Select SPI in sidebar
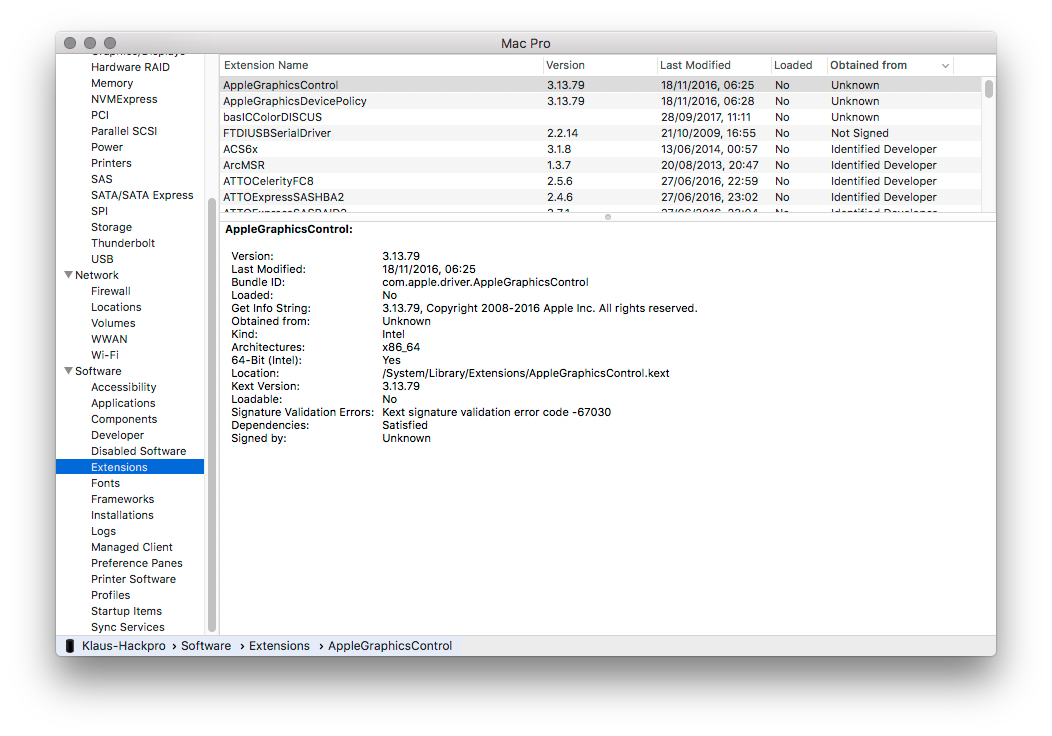 99,211
